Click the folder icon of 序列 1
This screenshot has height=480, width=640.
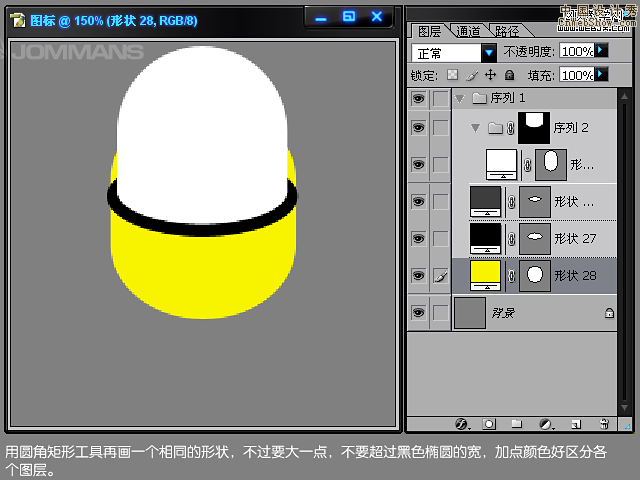[x=479, y=98]
